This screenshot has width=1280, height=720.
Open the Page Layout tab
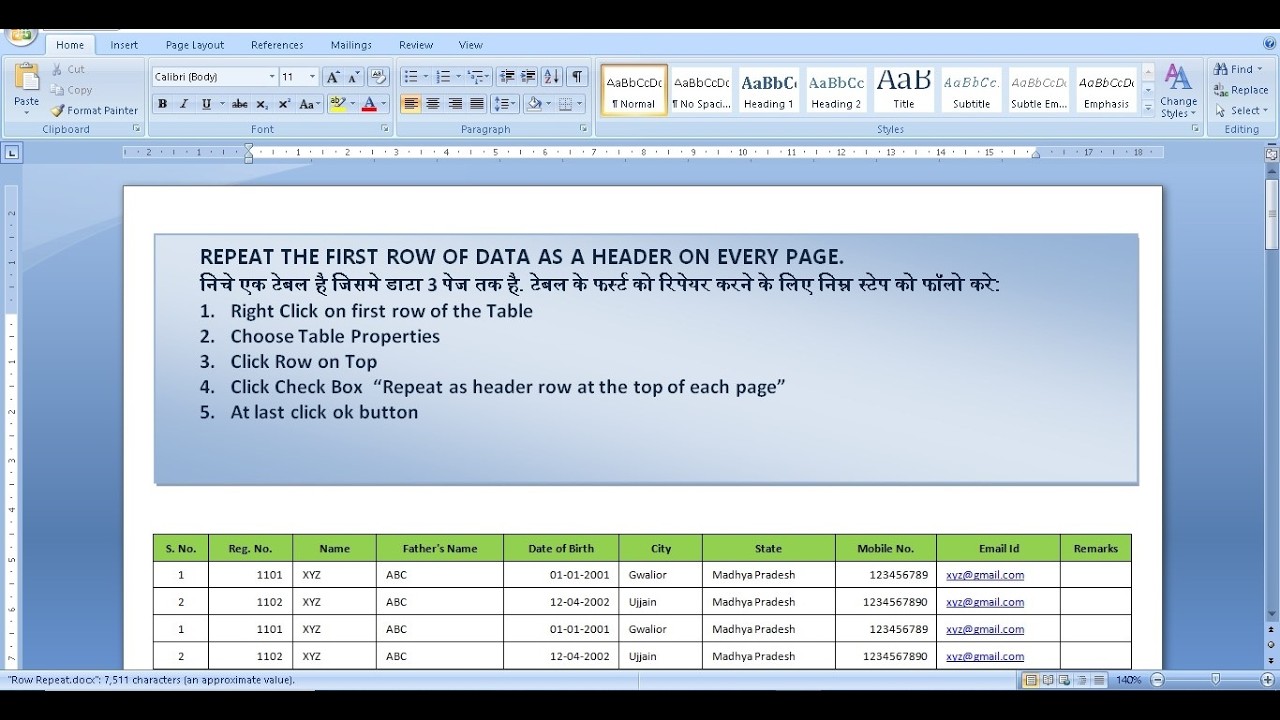pyautogui.click(x=195, y=45)
